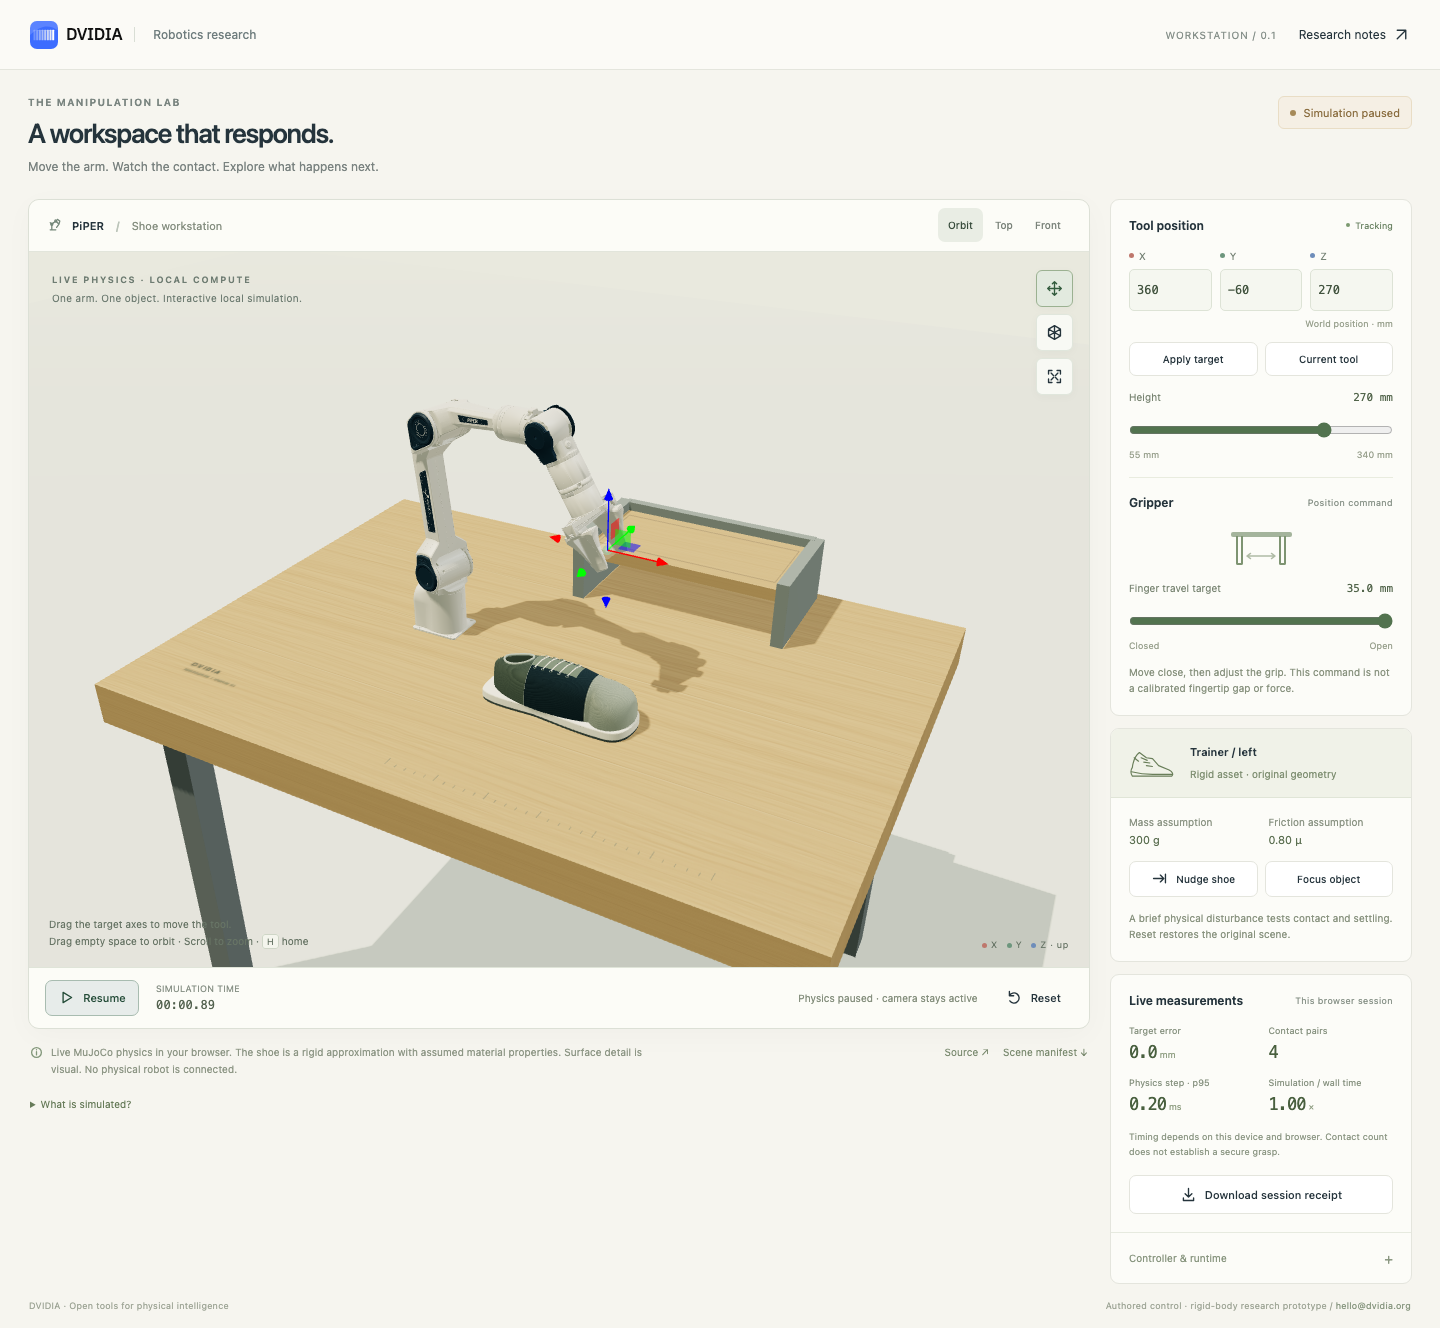Click the Current tool button

click(x=1328, y=359)
